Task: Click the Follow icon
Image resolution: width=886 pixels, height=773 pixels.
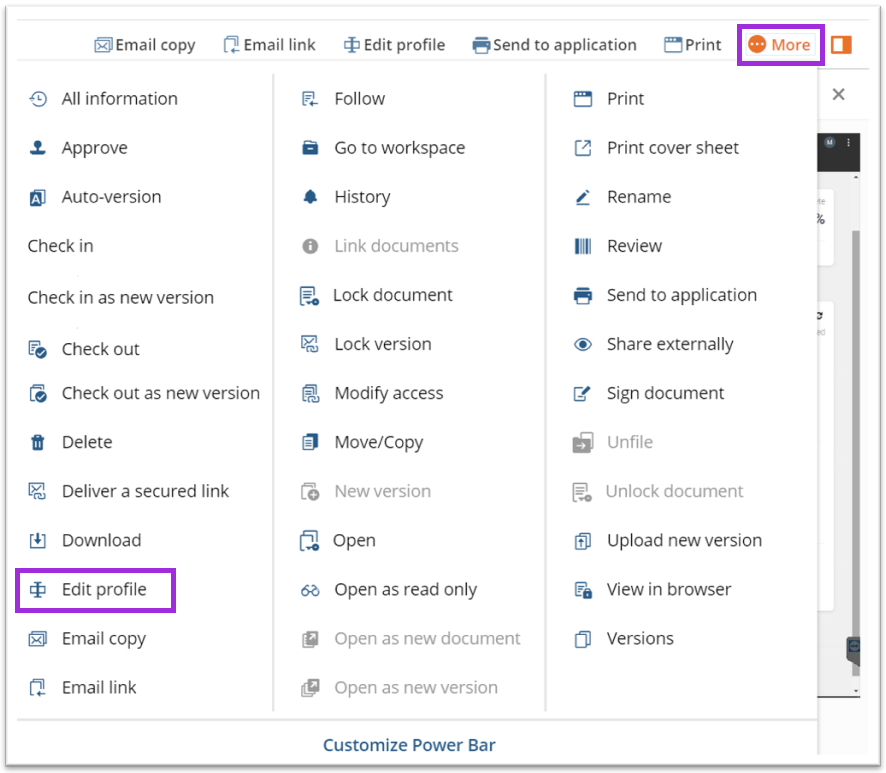Action: 310,99
